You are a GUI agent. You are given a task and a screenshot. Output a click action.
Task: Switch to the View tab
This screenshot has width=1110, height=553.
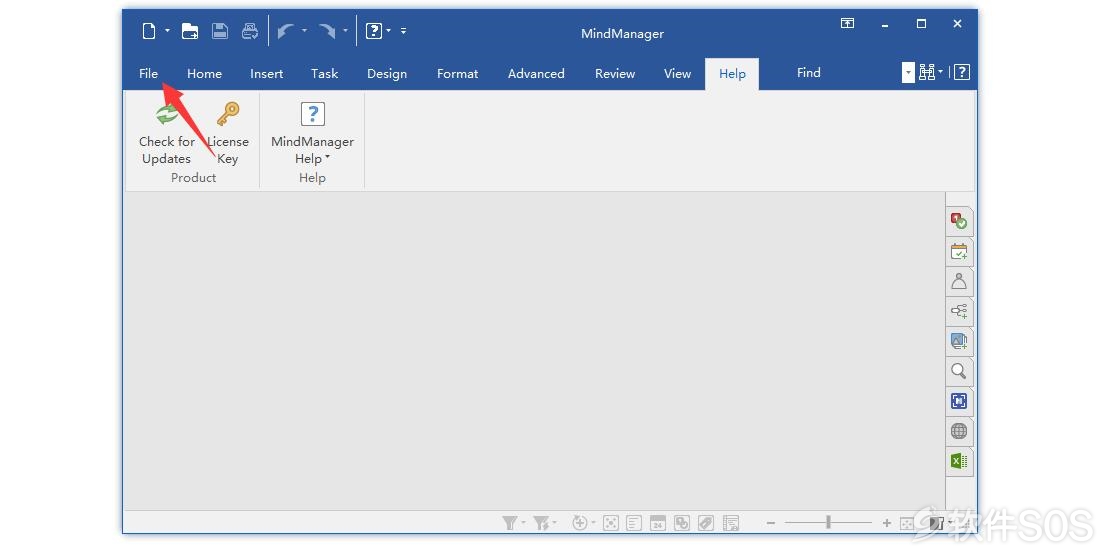677,74
